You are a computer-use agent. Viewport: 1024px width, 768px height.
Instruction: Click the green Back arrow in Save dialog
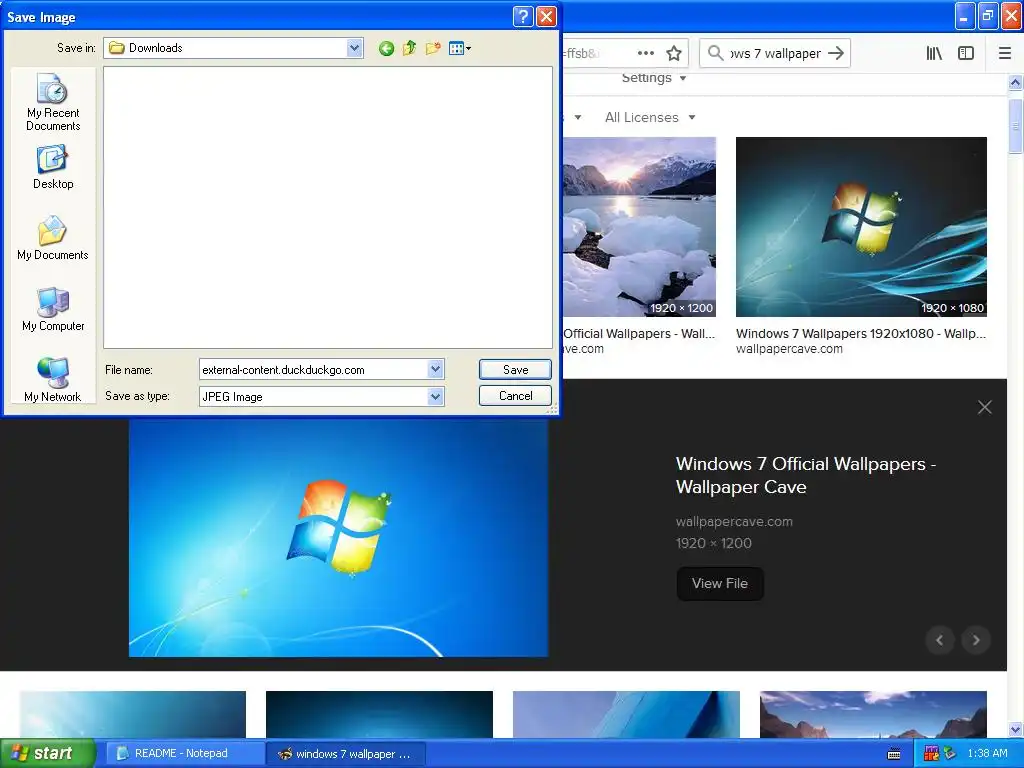tap(386, 48)
